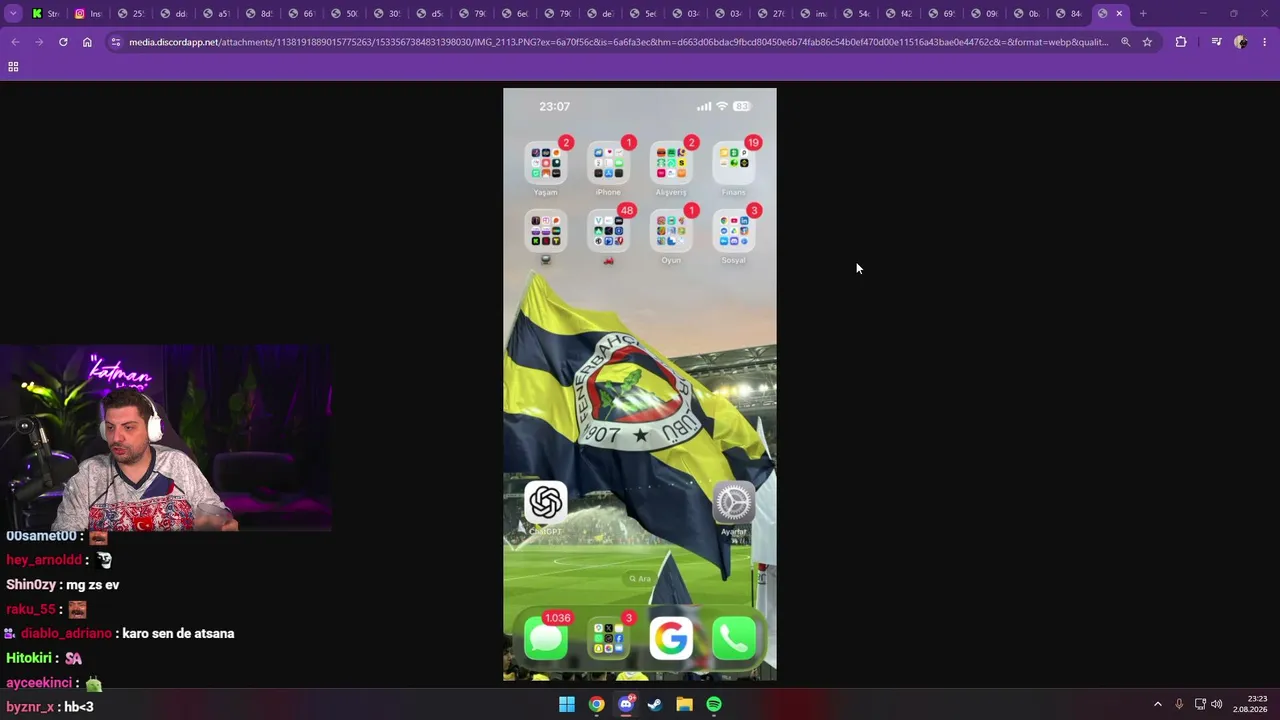This screenshot has width=1280, height=720.
Task: Close the active image tab
Action: (1119, 14)
